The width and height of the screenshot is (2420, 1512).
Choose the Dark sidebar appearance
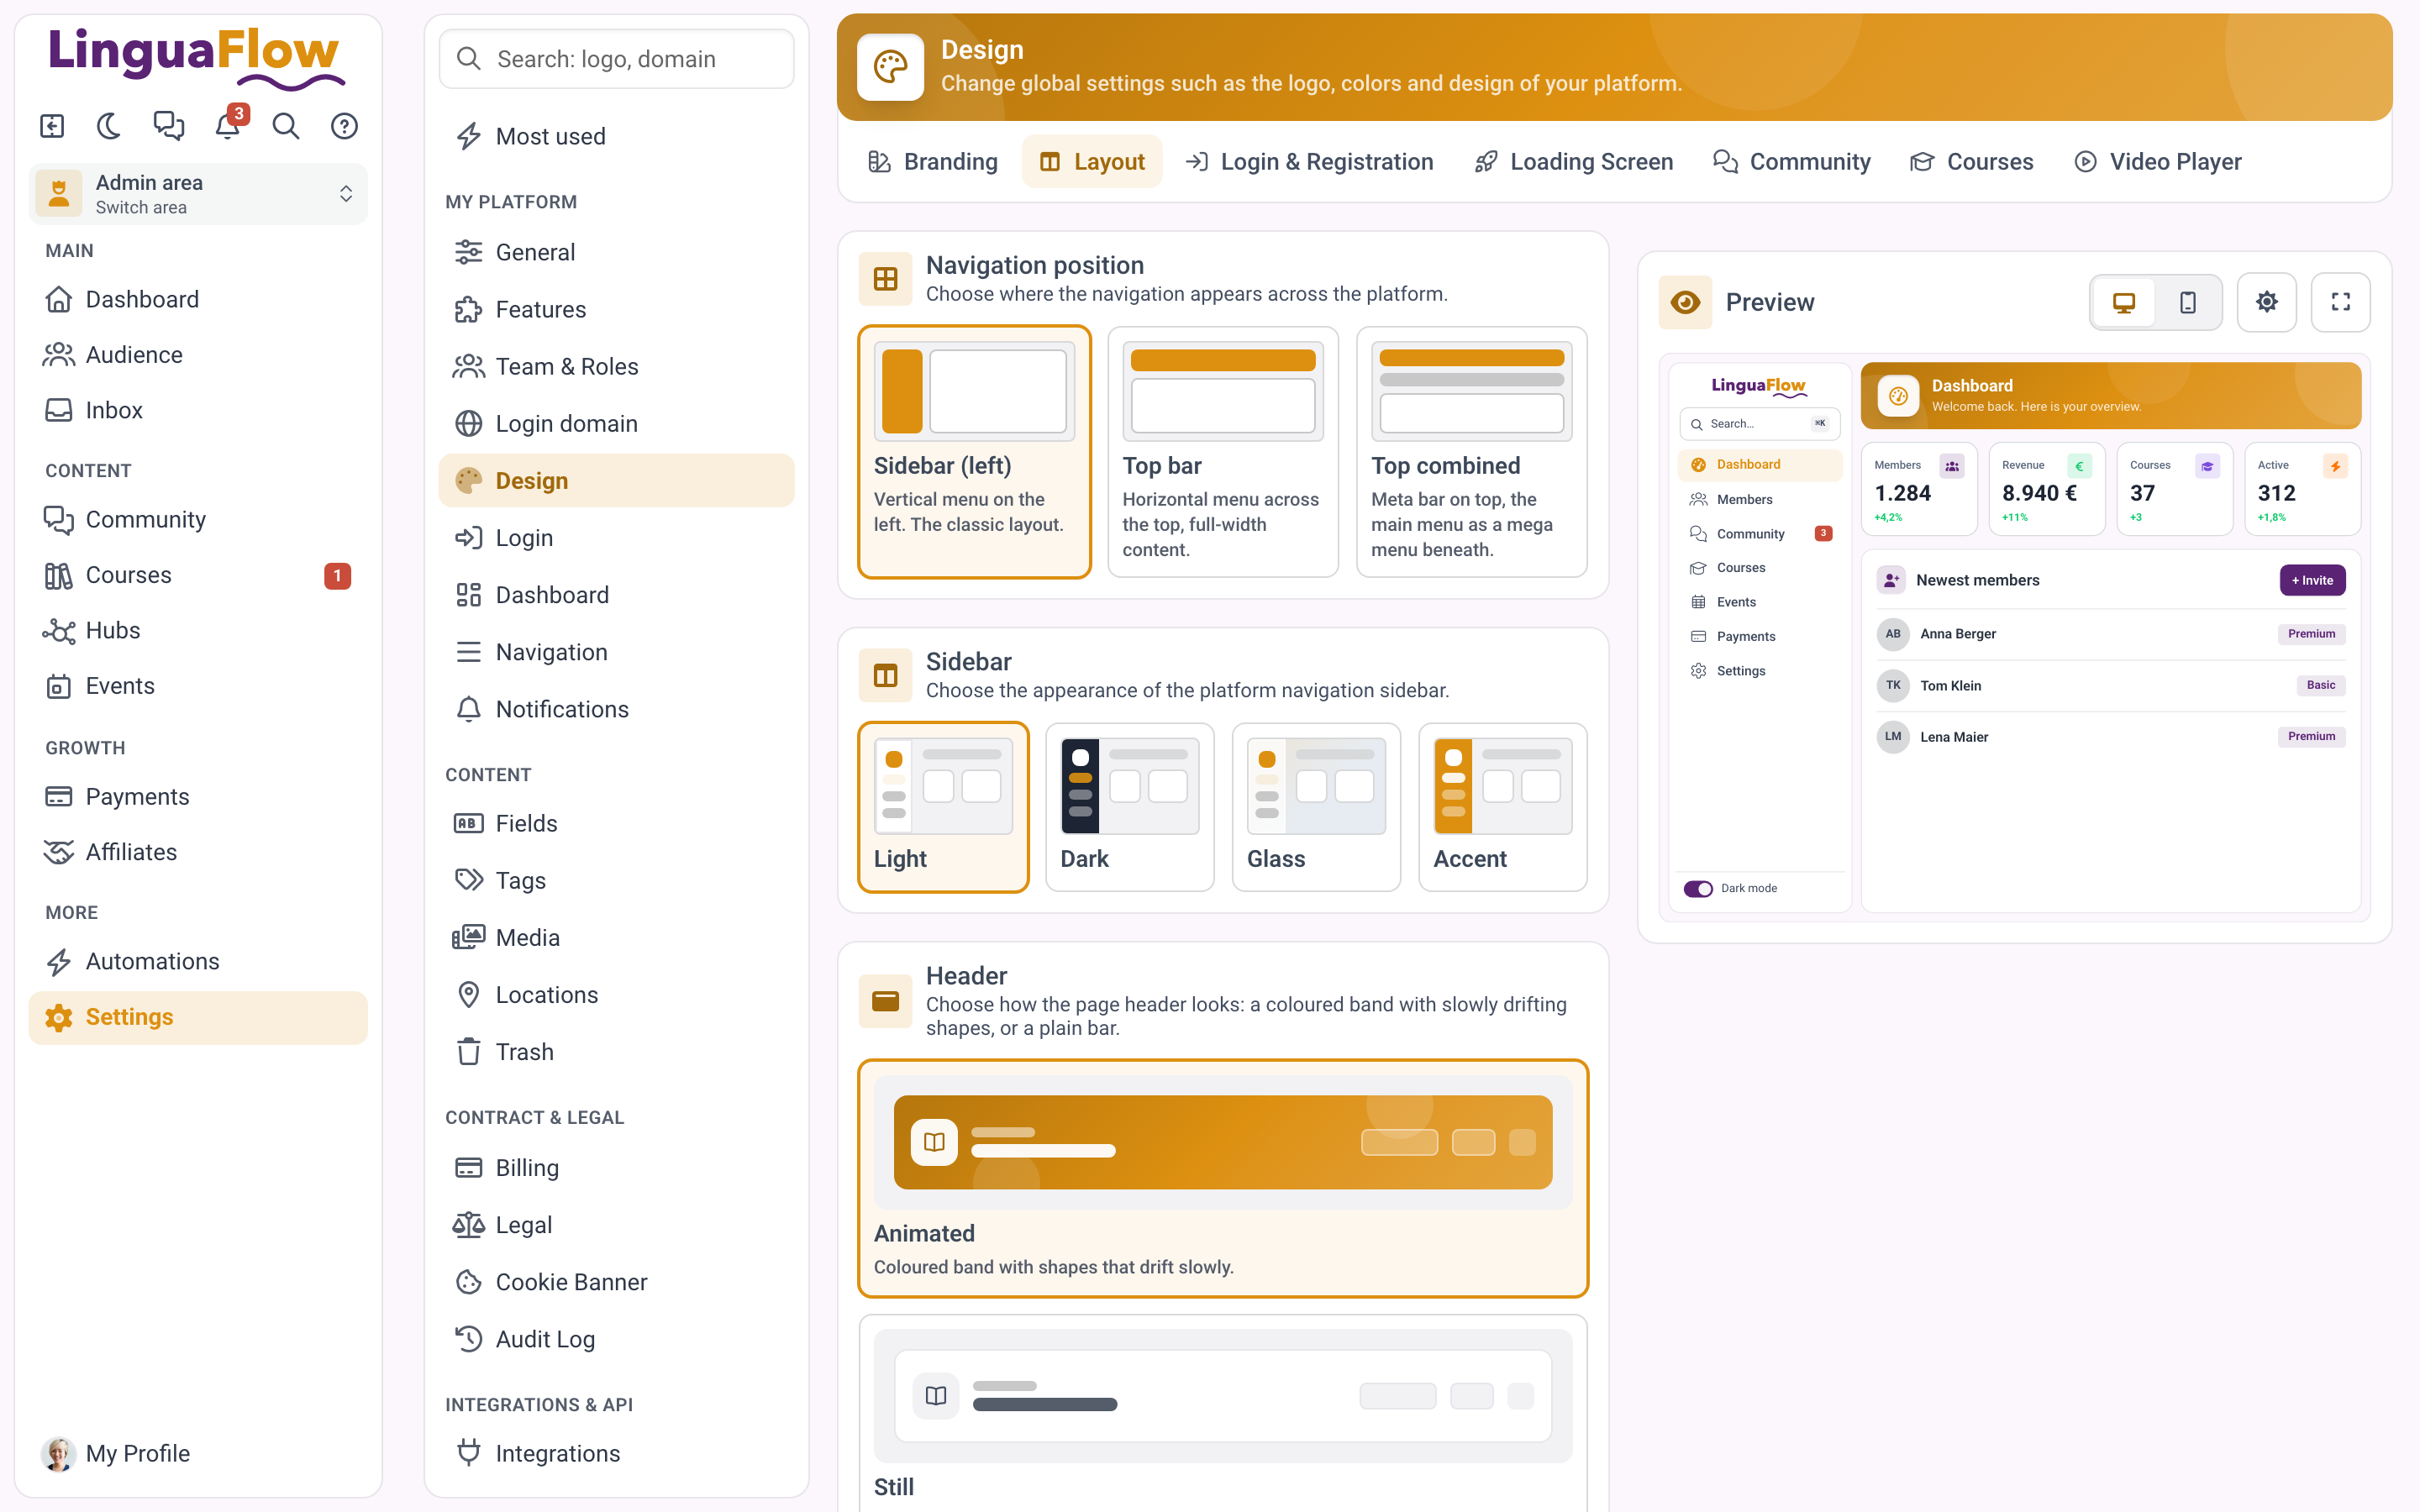[x=1129, y=806]
